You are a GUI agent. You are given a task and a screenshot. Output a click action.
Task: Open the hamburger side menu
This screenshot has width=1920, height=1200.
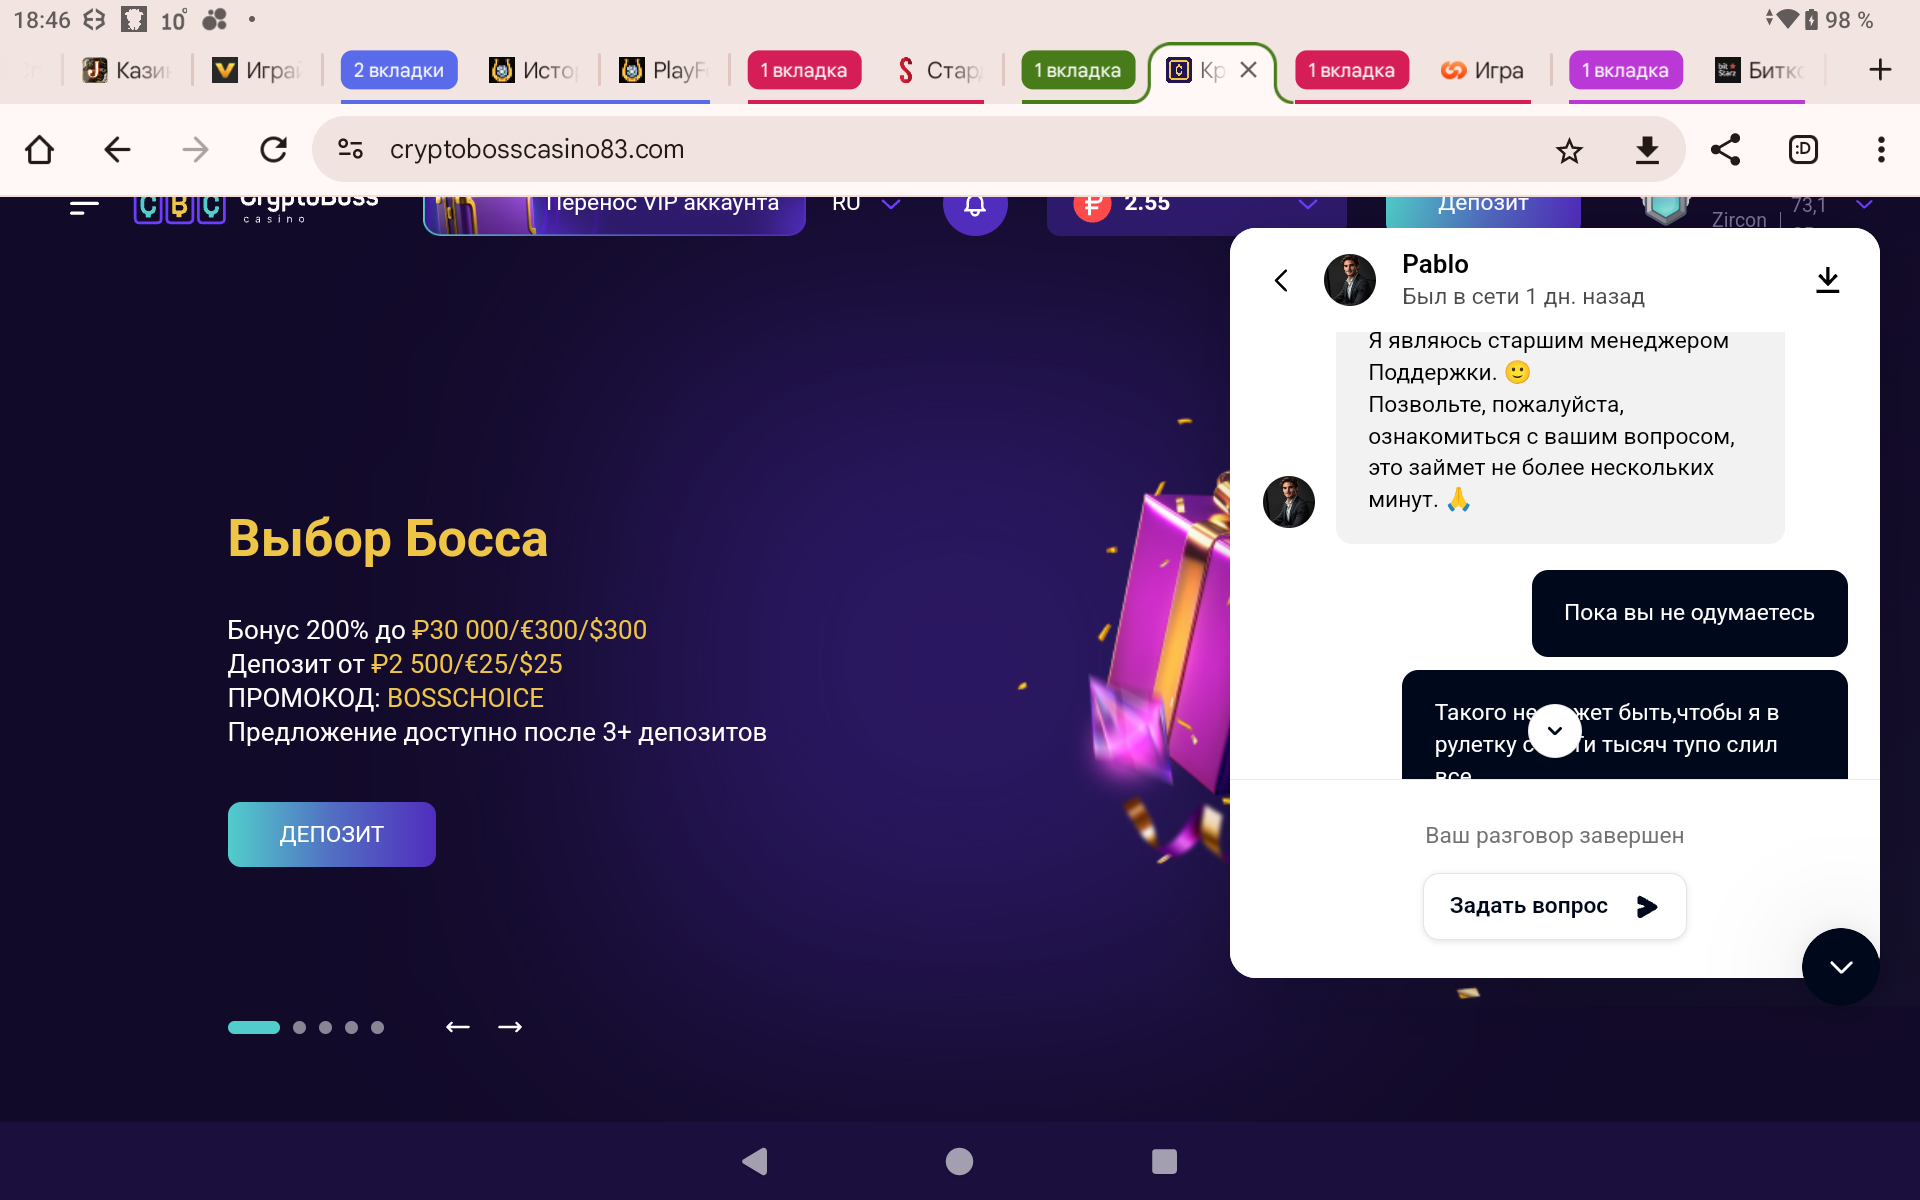click(x=84, y=207)
